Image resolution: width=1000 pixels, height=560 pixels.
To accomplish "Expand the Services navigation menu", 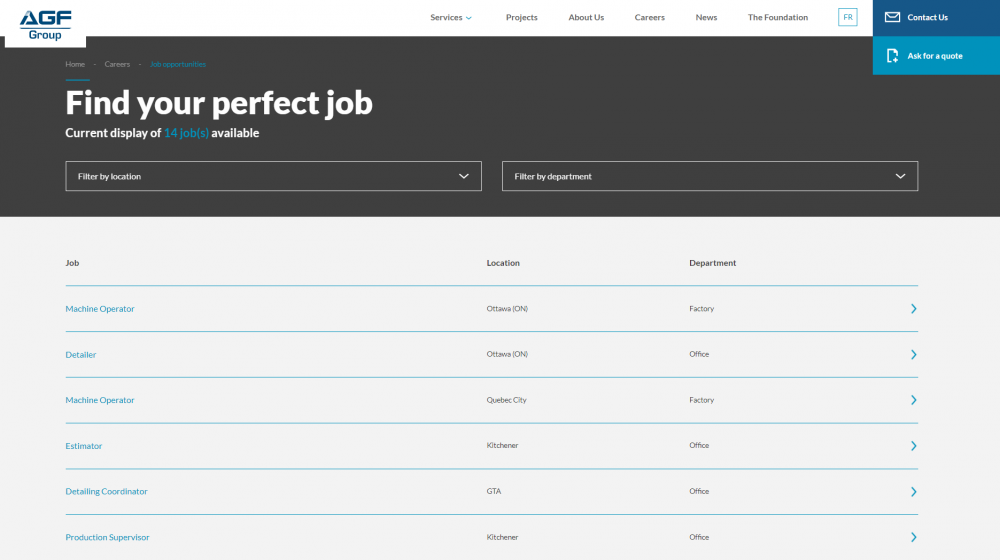I will coord(450,17).
